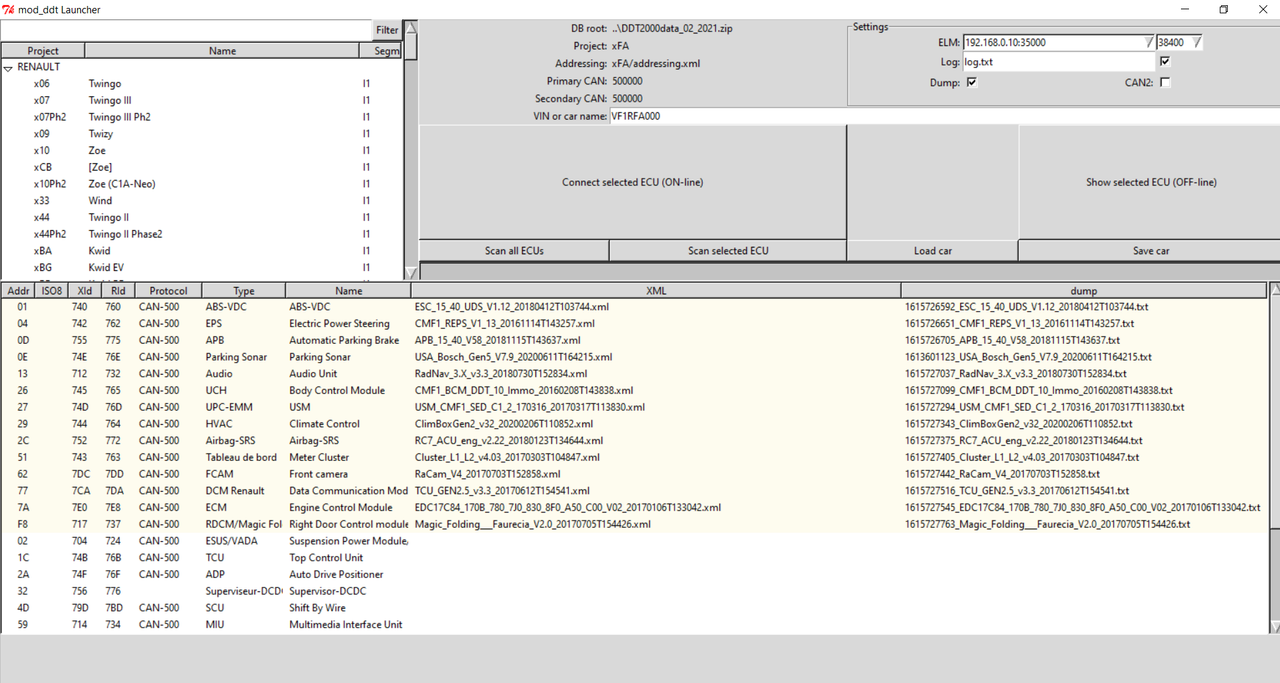Viewport: 1280px width, 683px height.
Task: Click the mod_ddt Launcher title icon
Action: [8, 9]
